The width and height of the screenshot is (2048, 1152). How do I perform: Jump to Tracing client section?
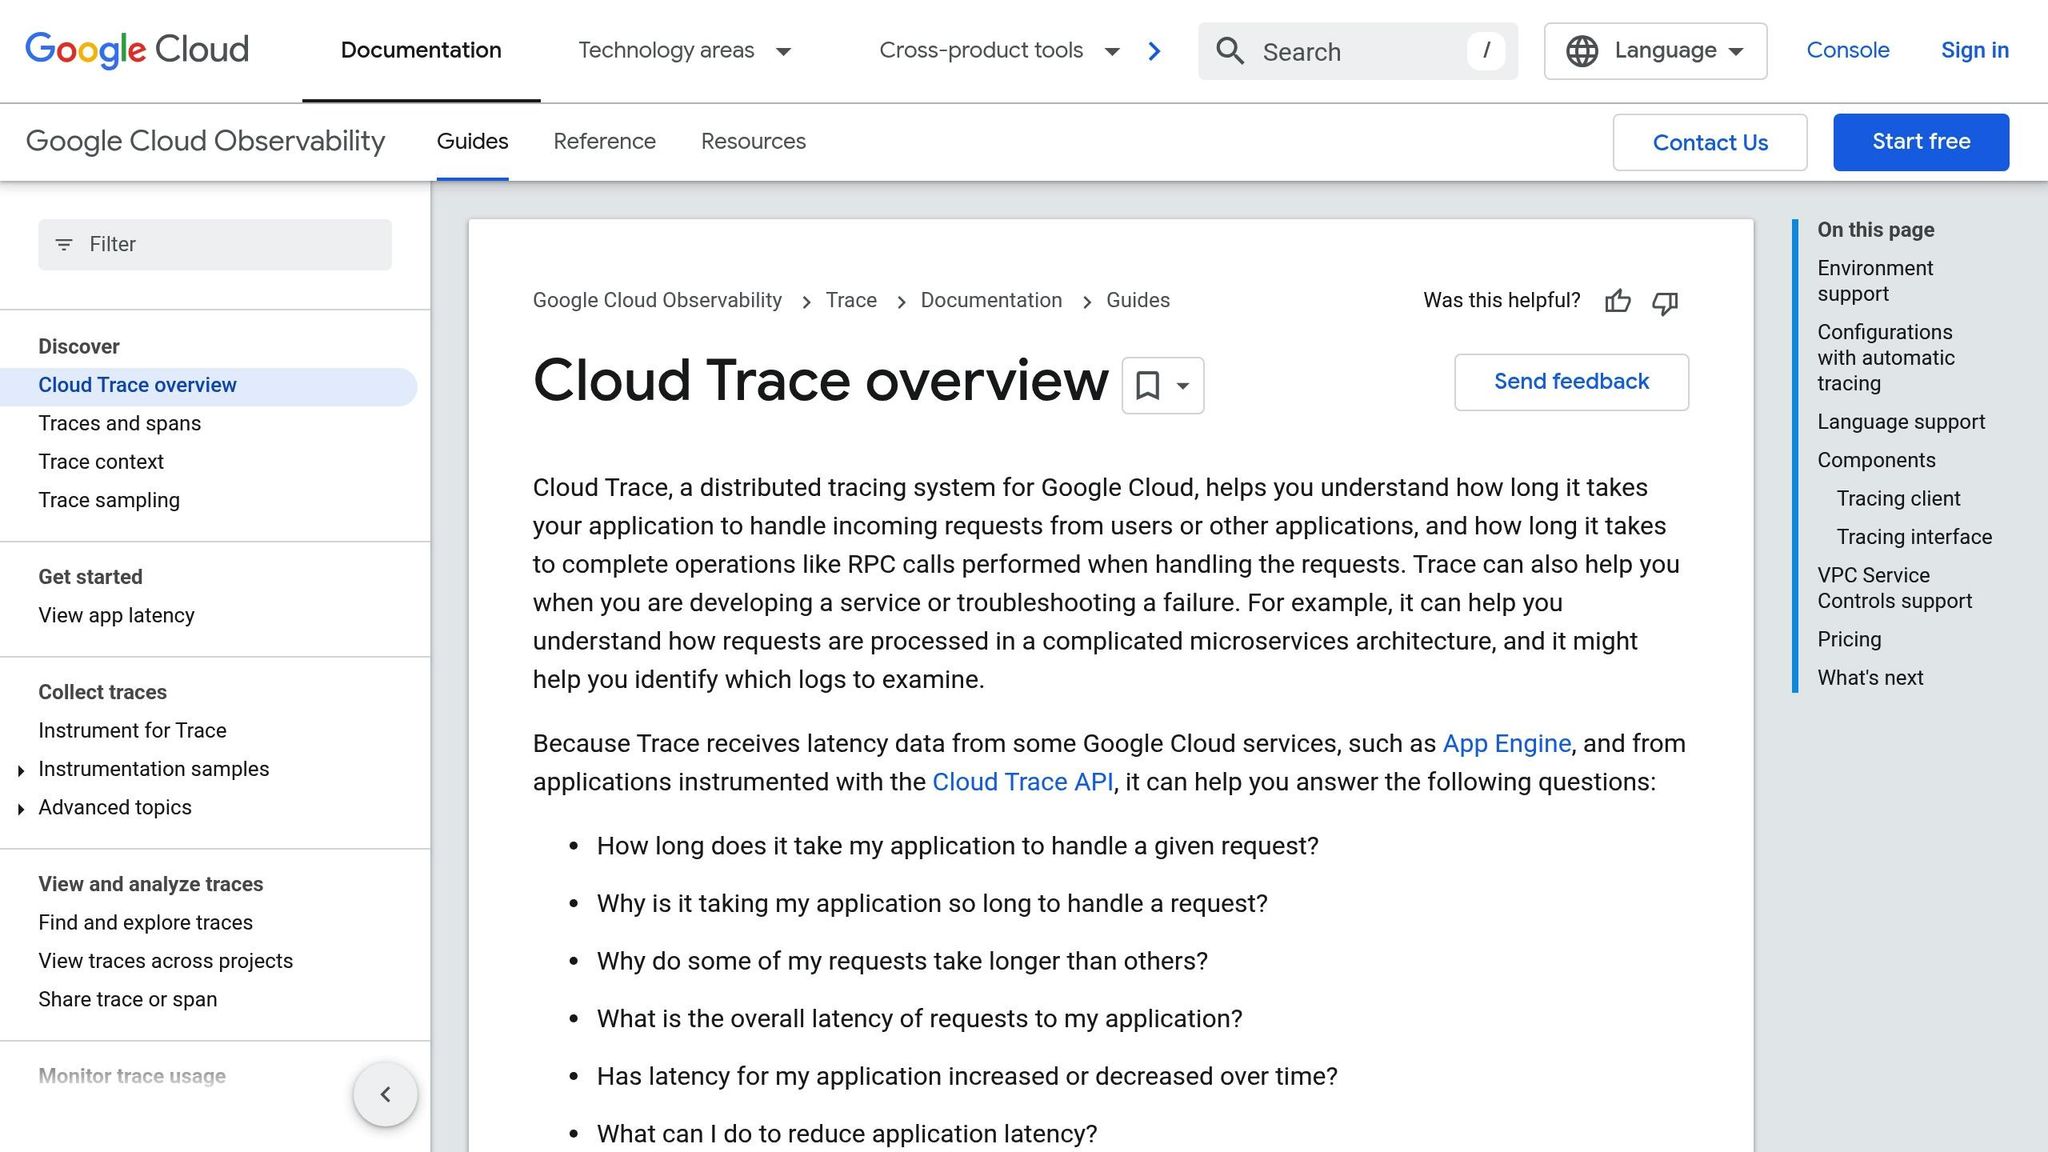point(1898,499)
